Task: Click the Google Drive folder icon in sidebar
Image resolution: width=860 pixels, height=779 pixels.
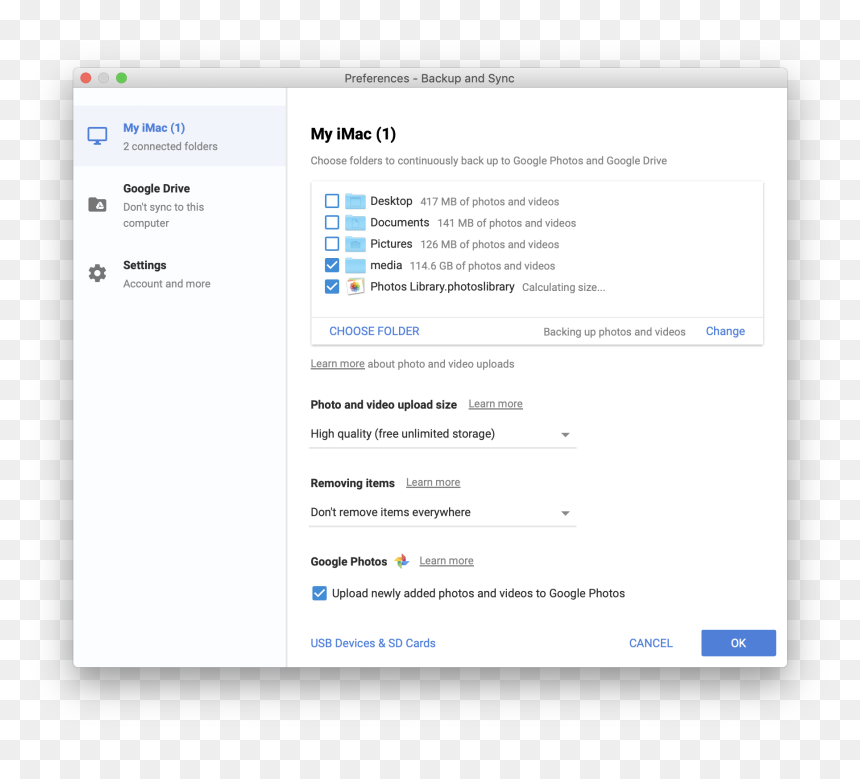Action: (x=97, y=205)
